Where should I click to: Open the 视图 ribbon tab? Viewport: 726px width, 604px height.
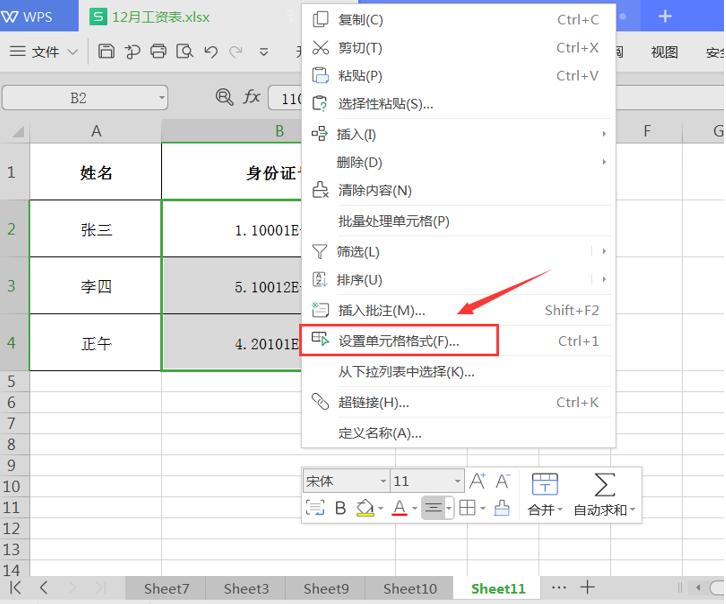664,52
